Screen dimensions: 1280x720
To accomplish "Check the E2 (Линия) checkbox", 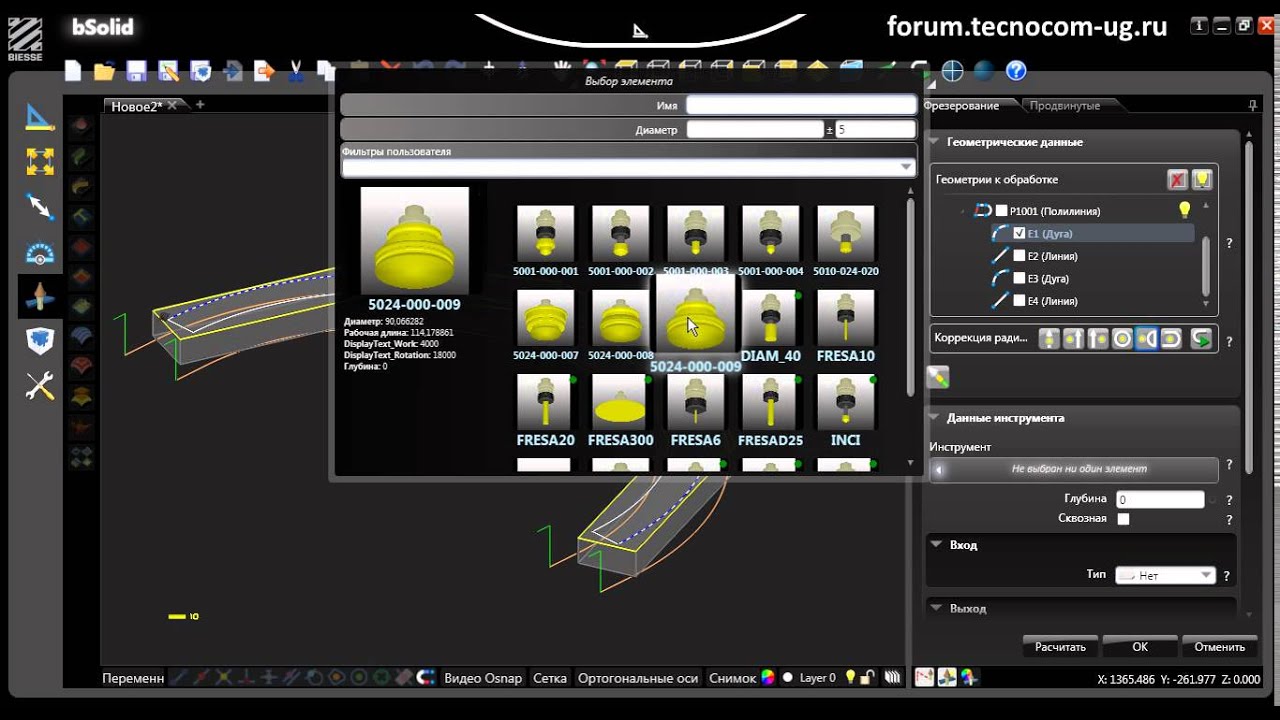I will point(1019,256).
